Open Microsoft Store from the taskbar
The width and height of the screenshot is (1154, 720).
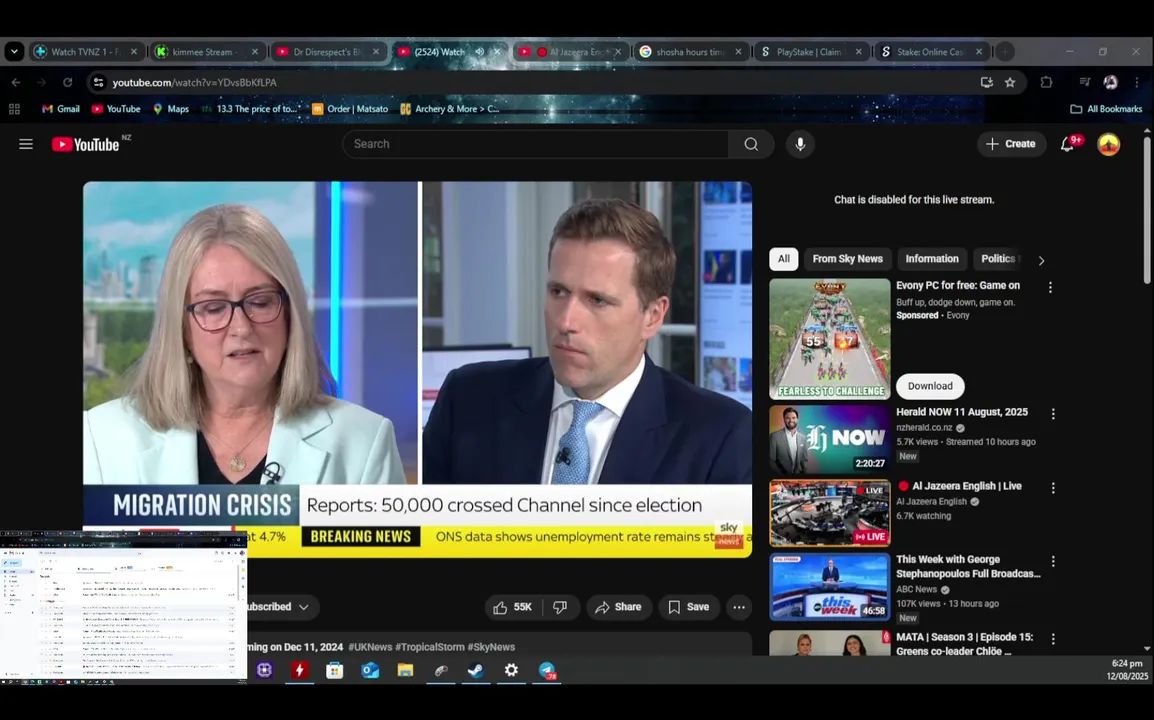pos(334,670)
